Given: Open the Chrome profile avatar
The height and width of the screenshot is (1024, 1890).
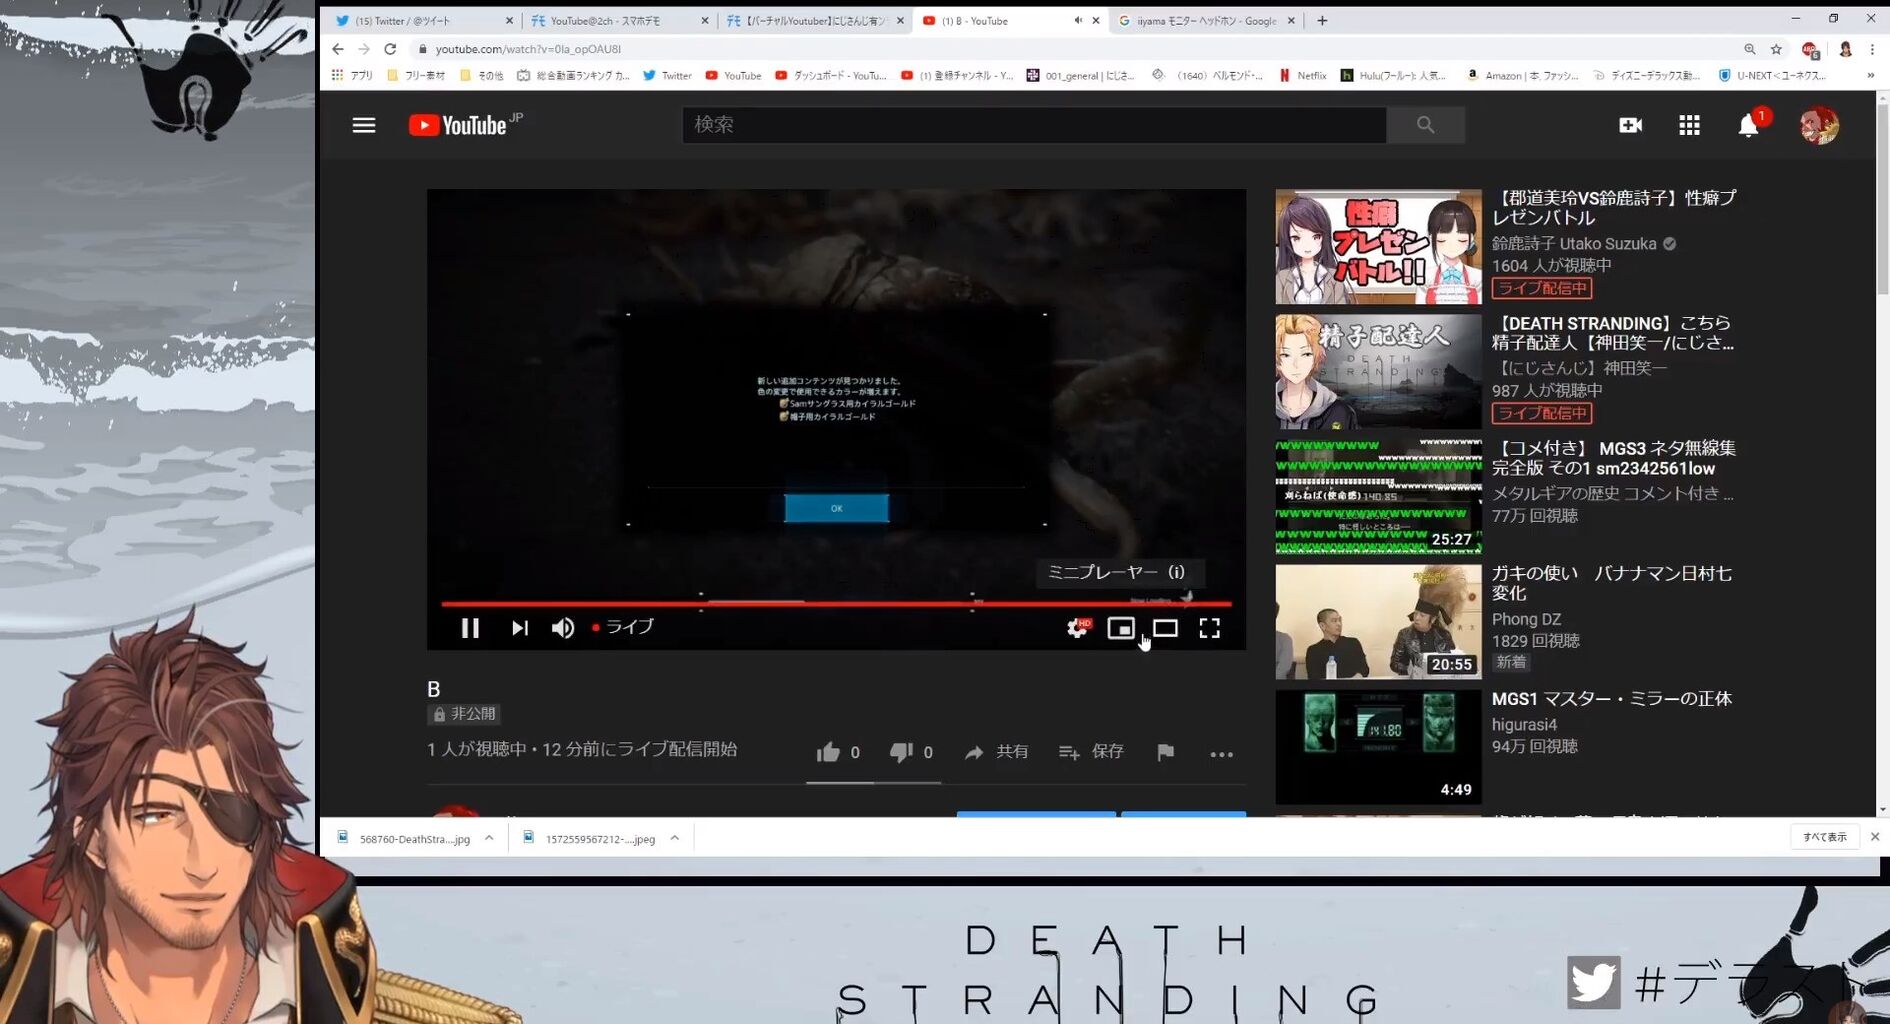Looking at the screenshot, I should [x=1845, y=49].
